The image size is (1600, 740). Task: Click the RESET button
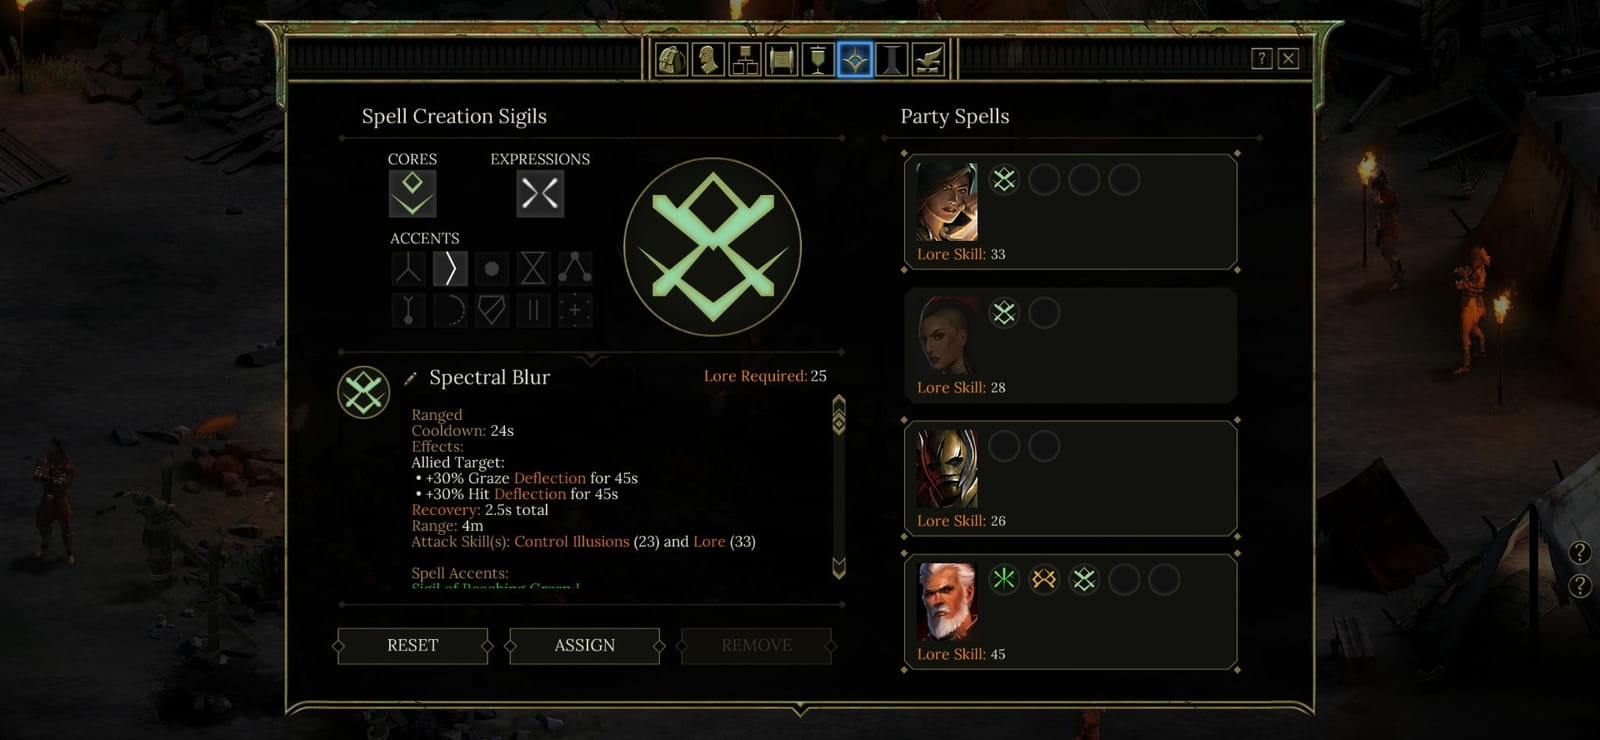click(413, 646)
